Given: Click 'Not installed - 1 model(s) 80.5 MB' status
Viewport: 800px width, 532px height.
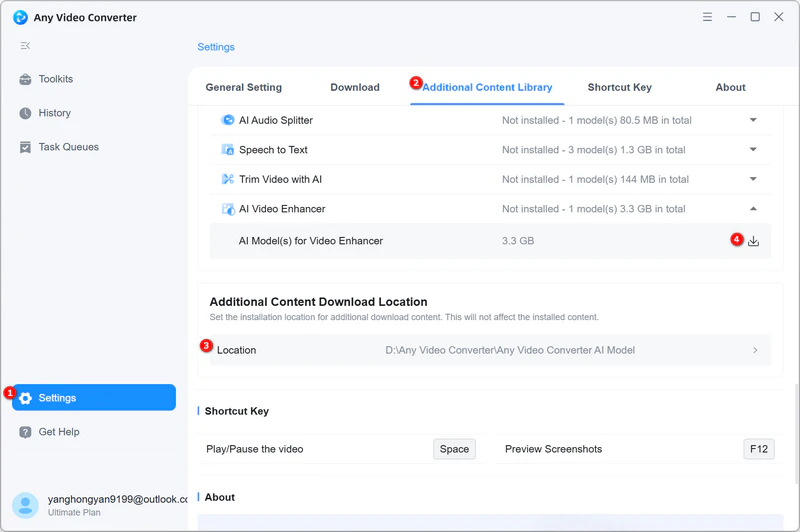Looking at the screenshot, I should (596, 120).
